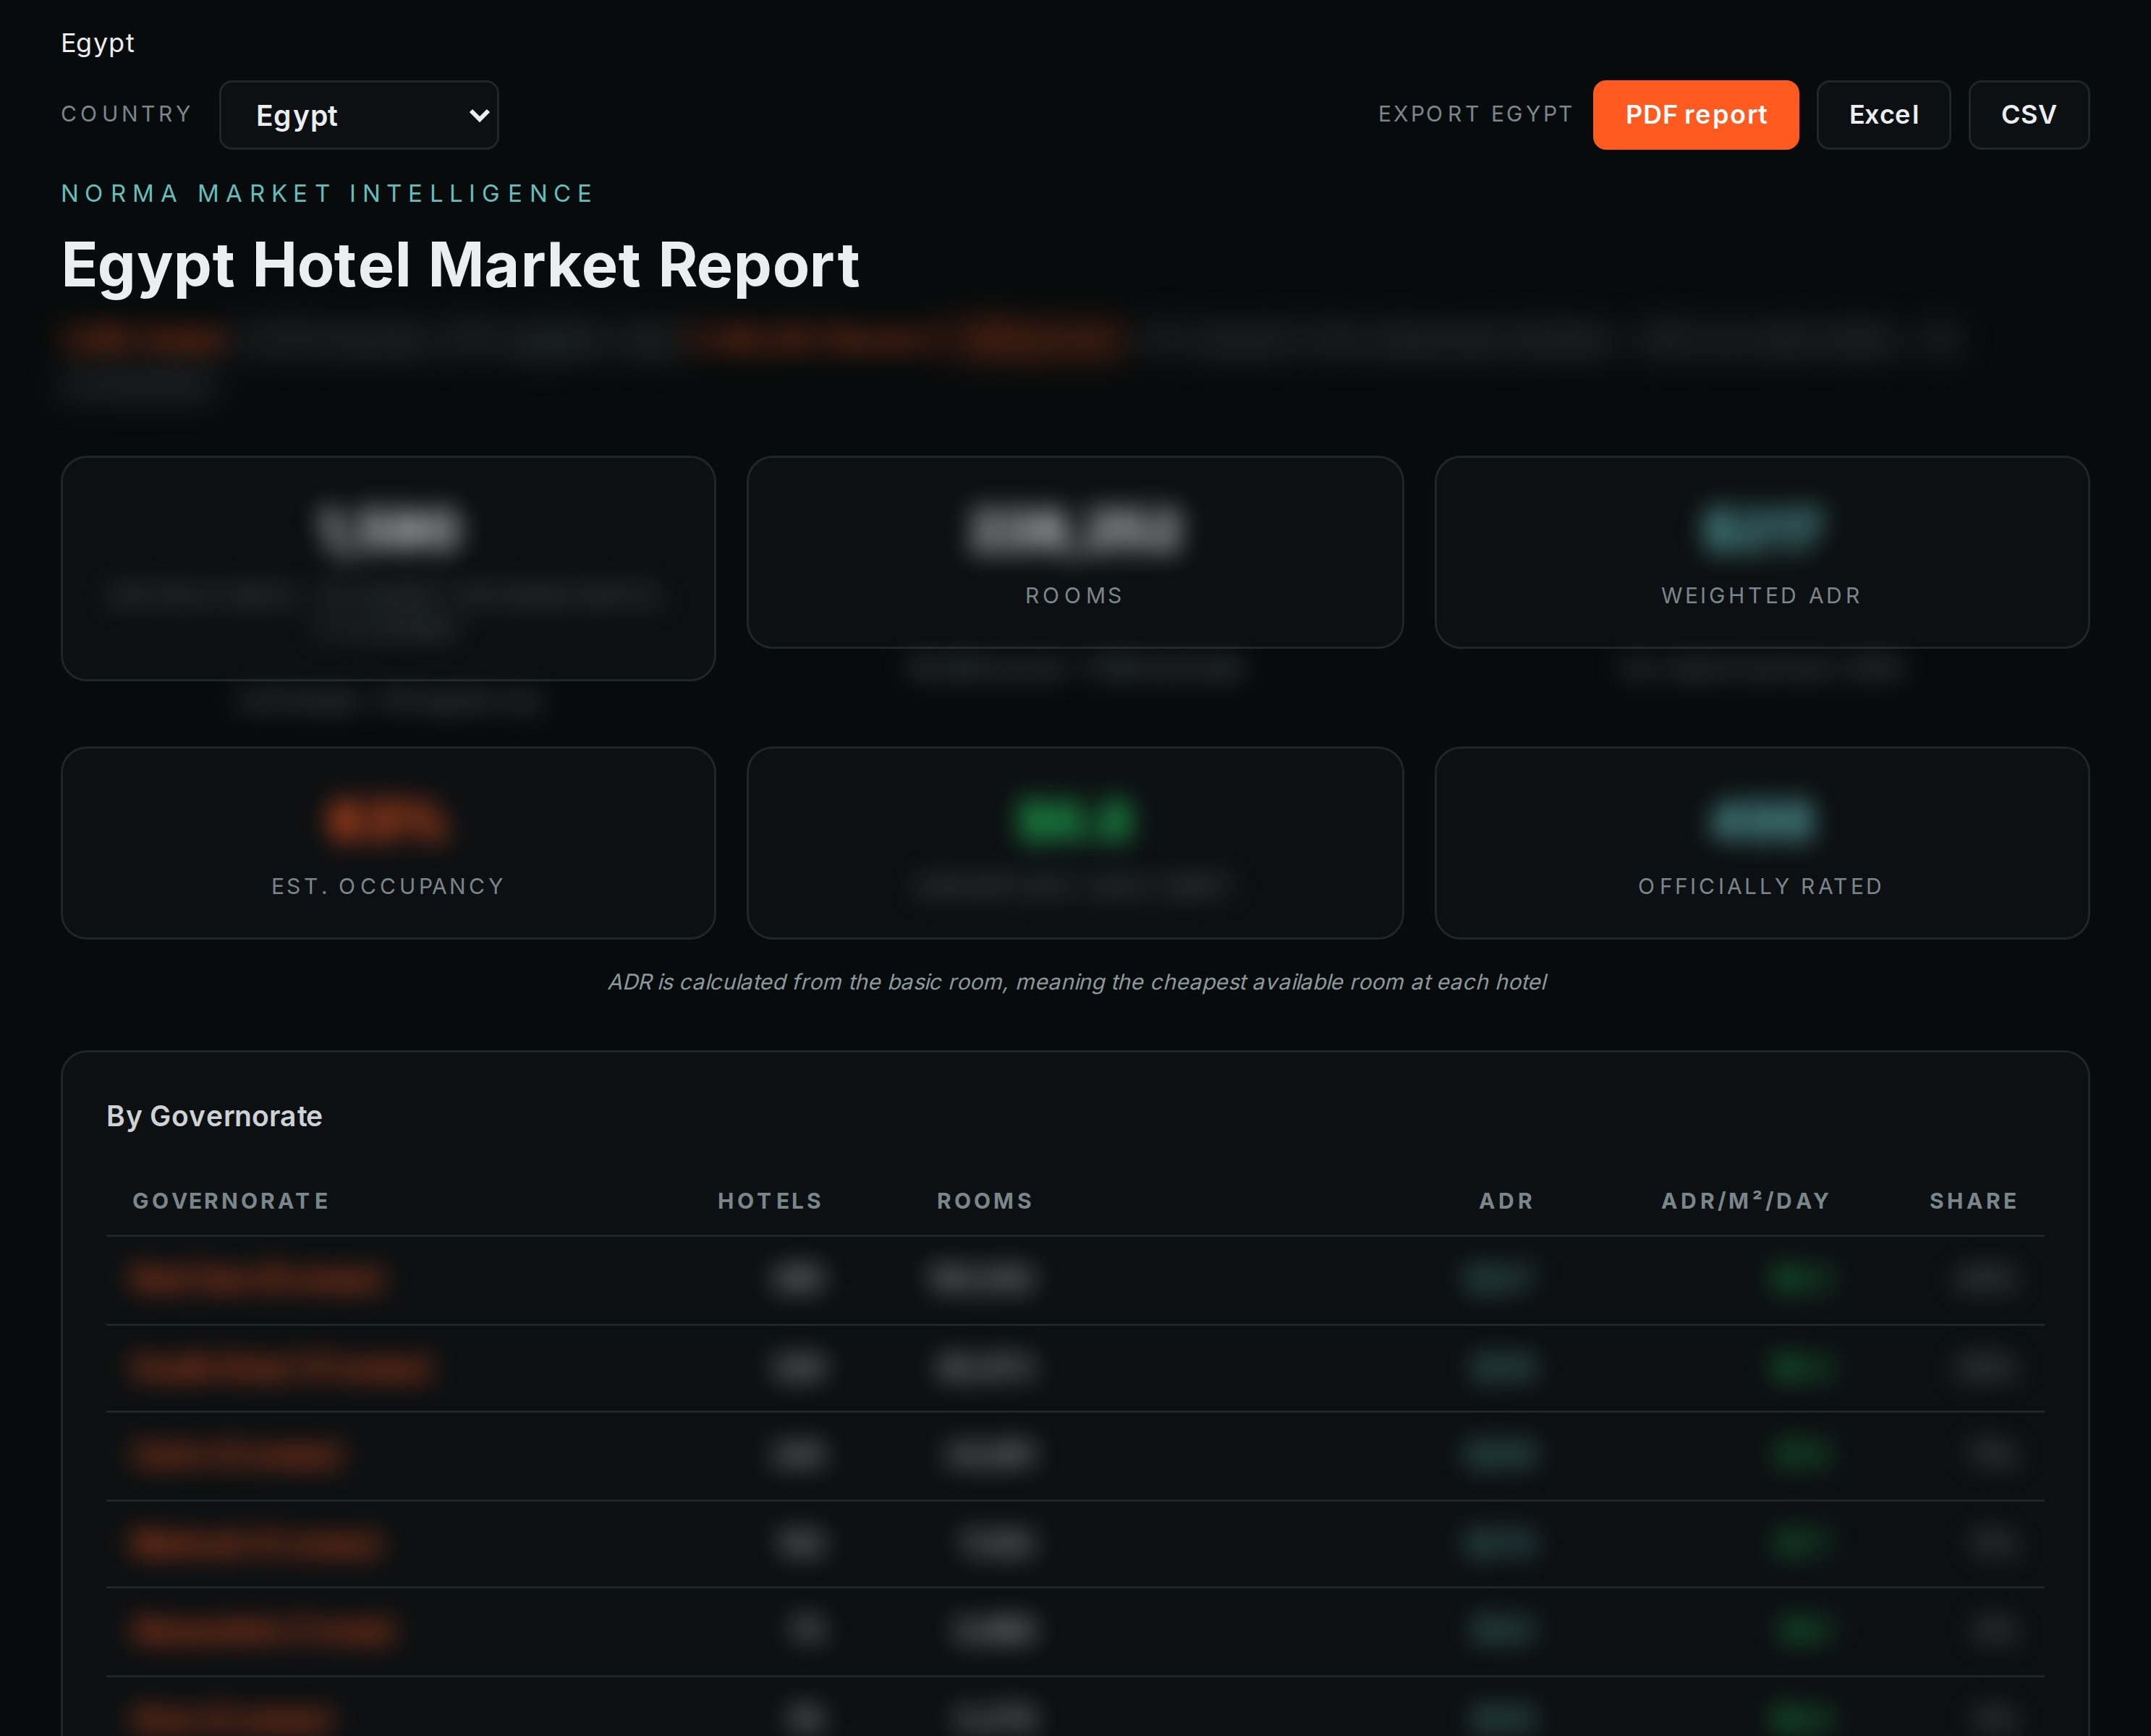This screenshot has height=1736, width=2151.
Task: Select the Officially Rated stat card
Action: click(x=1761, y=843)
